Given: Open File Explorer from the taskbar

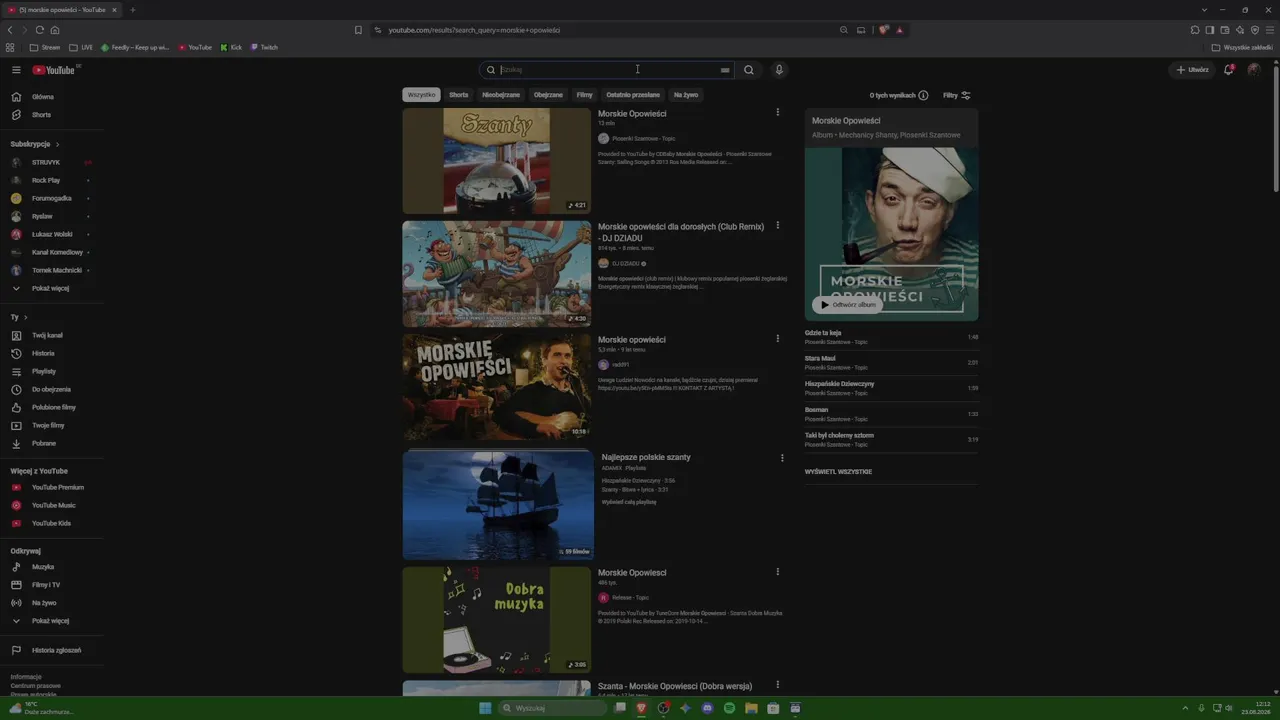Looking at the screenshot, I should point(751,708).
